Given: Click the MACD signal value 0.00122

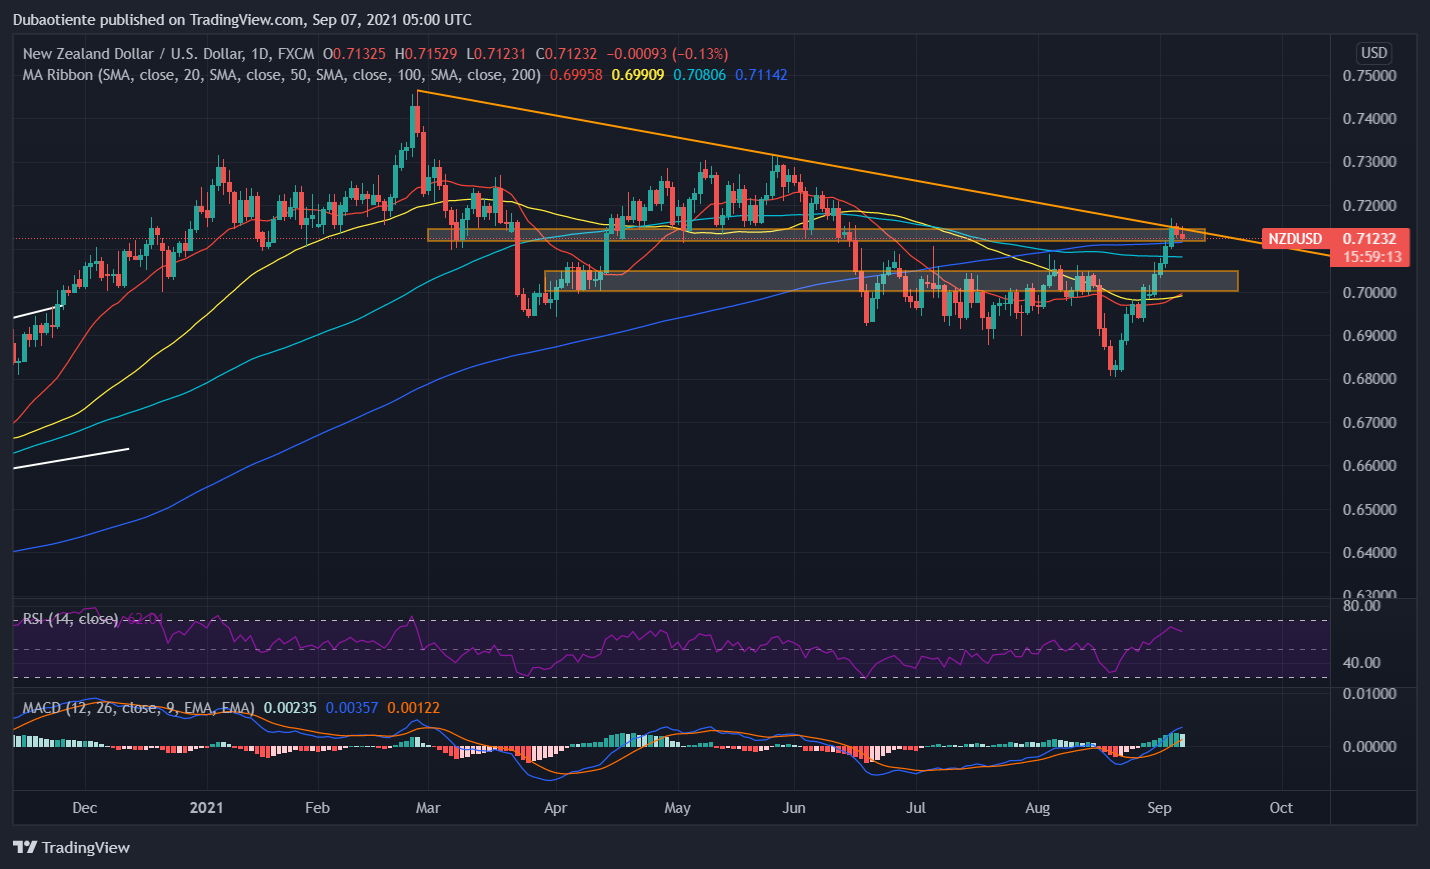Looking at the screenshot, I should [413, 708].
